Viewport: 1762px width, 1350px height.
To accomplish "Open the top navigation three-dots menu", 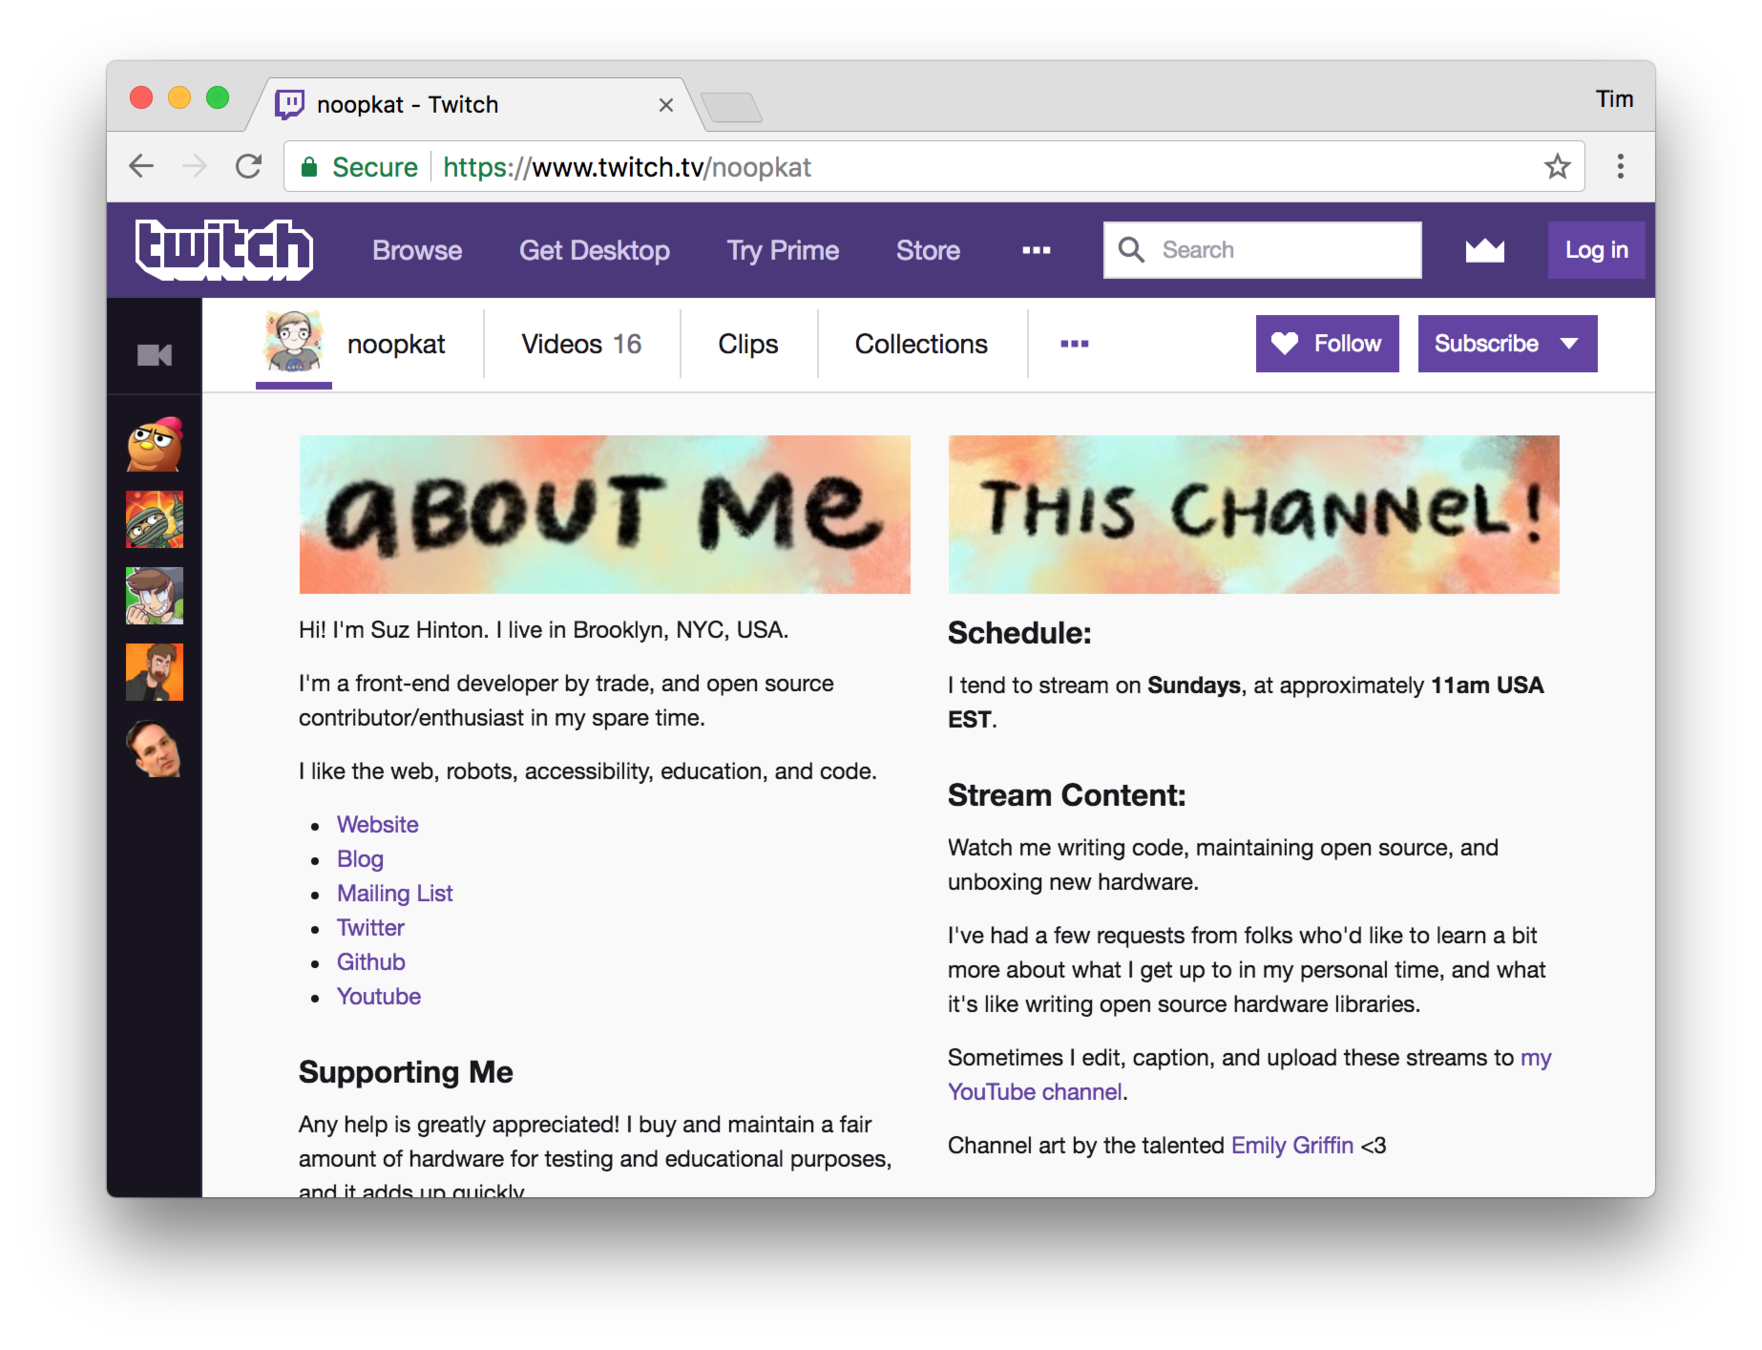I will (1036, 250).
